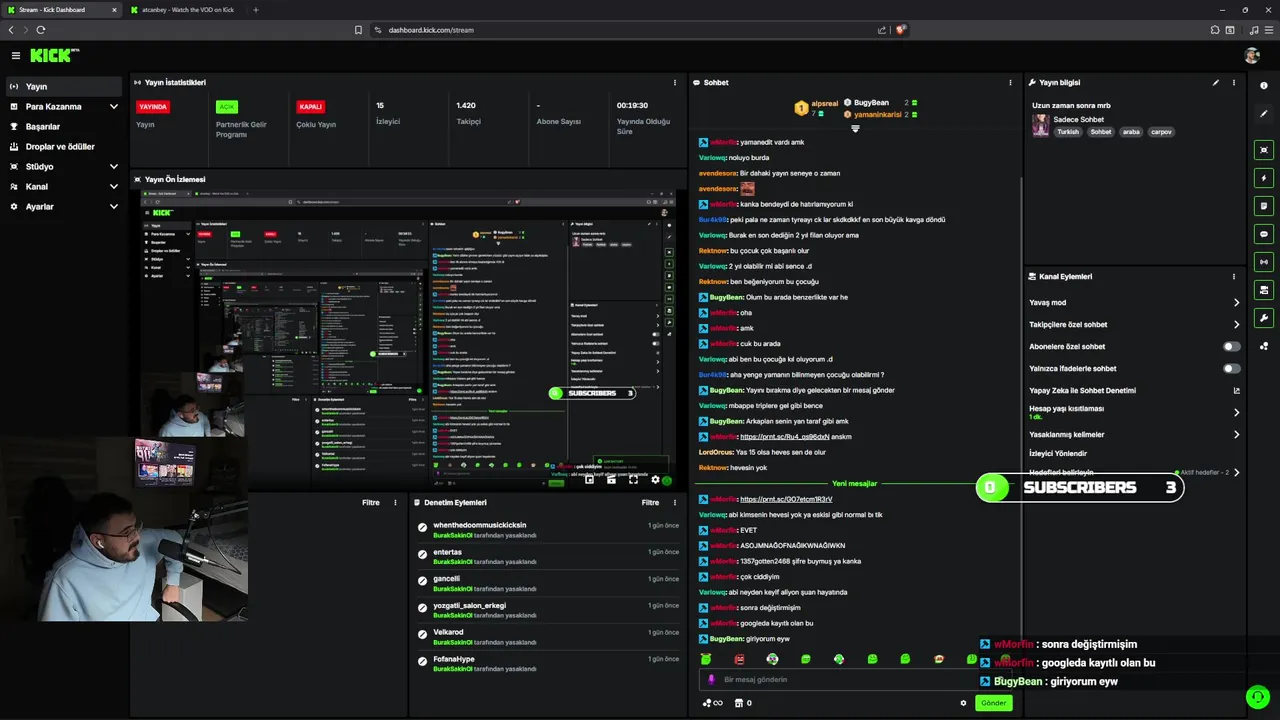Open Başarılar in the left sidebar
1280x720 pixels.
pos(64,127)
